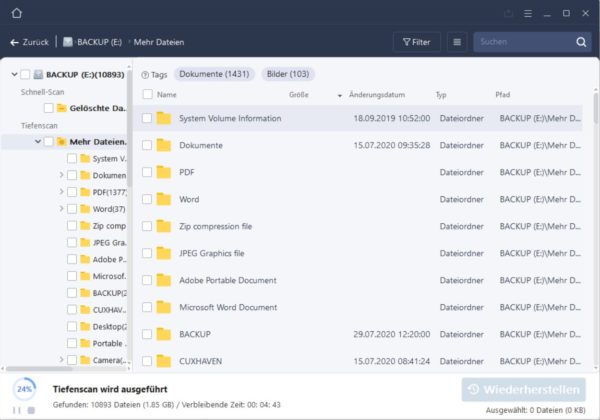Check the PDF row checkbox in the file list
This screenshot has height=420, width=600.
point(147,172)
